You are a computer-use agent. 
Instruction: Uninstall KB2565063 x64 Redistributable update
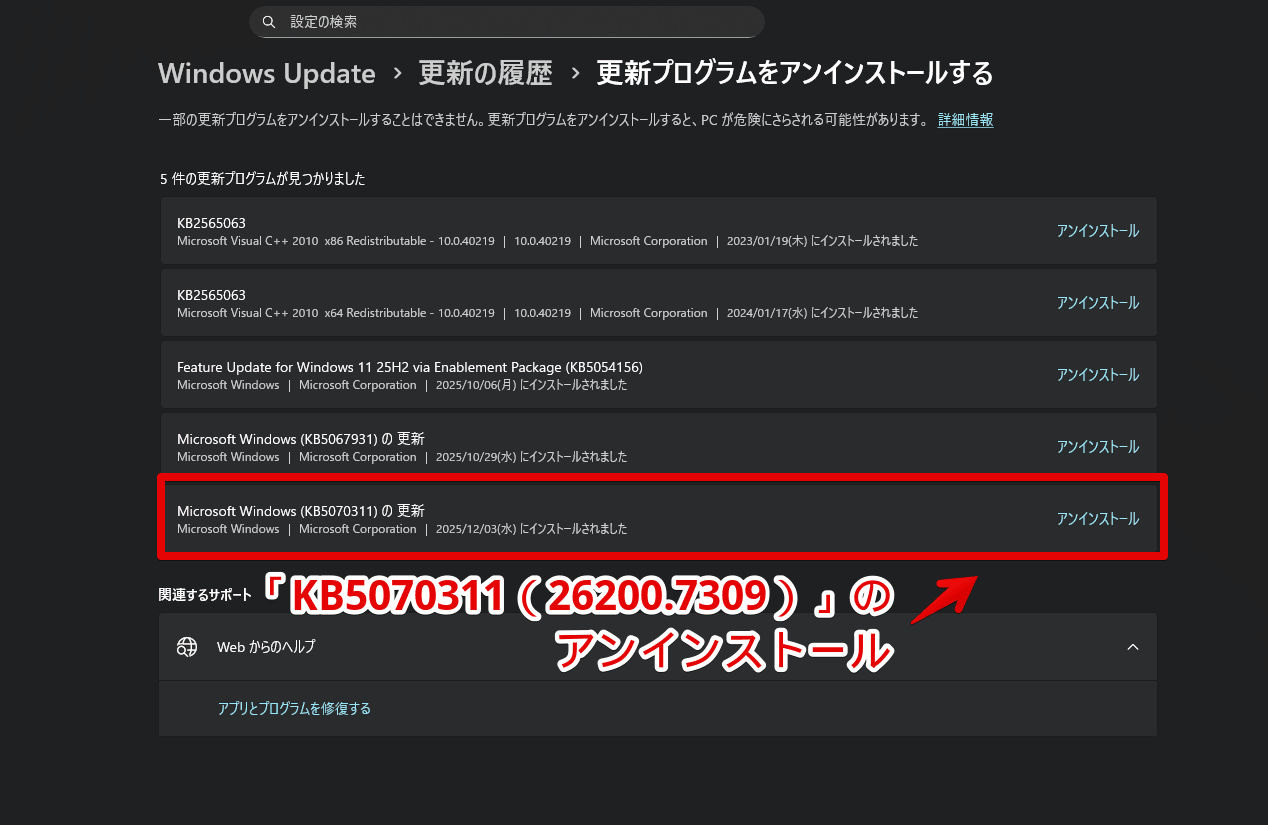(1097, 302)
